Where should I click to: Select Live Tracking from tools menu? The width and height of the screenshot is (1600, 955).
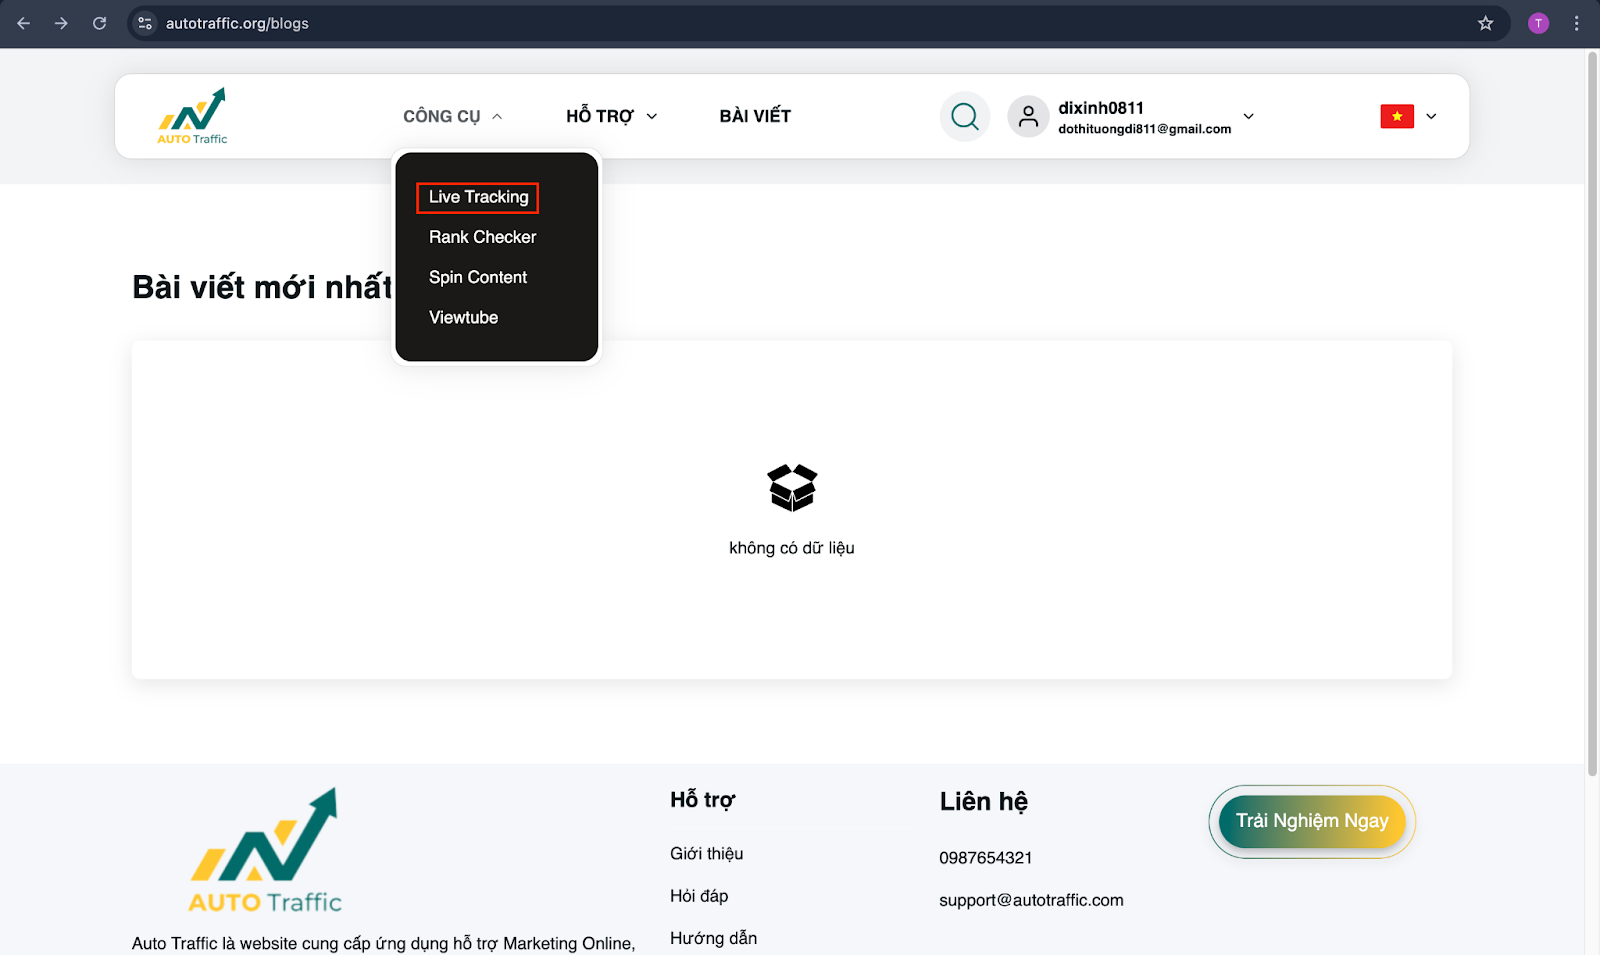pos(478,197)
